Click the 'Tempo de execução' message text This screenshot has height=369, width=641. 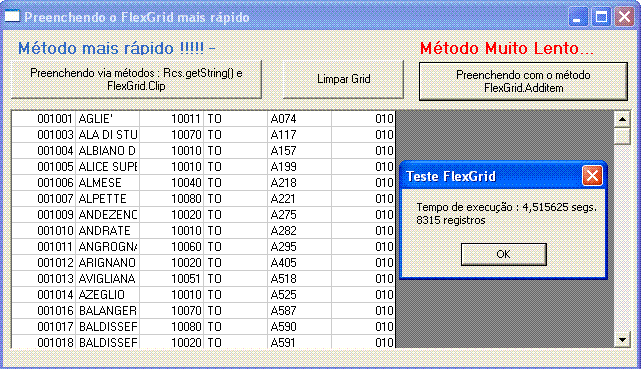point(507,207)
